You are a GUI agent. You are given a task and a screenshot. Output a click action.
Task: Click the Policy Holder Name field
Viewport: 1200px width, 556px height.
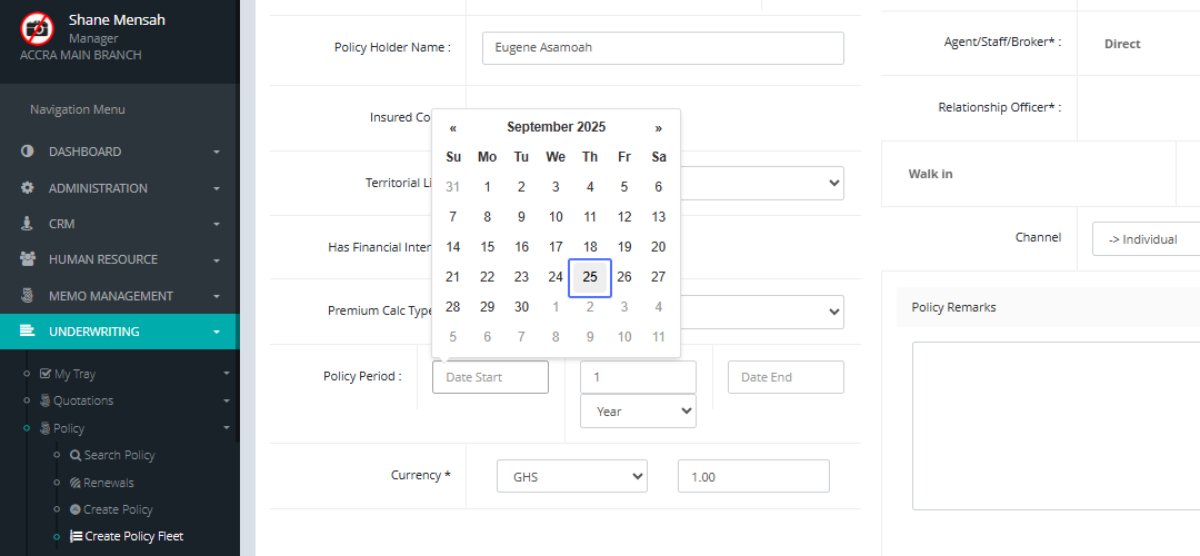662,48
